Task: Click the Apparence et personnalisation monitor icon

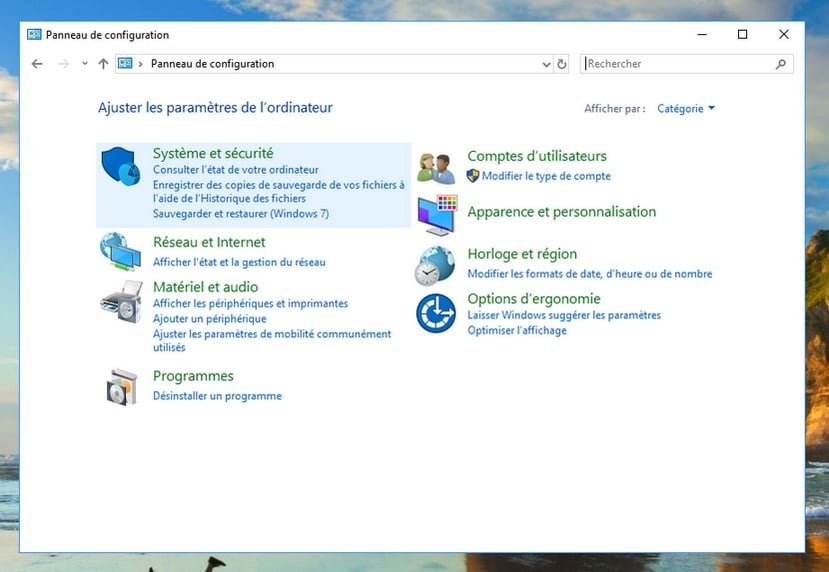Action: click(437, 215)
